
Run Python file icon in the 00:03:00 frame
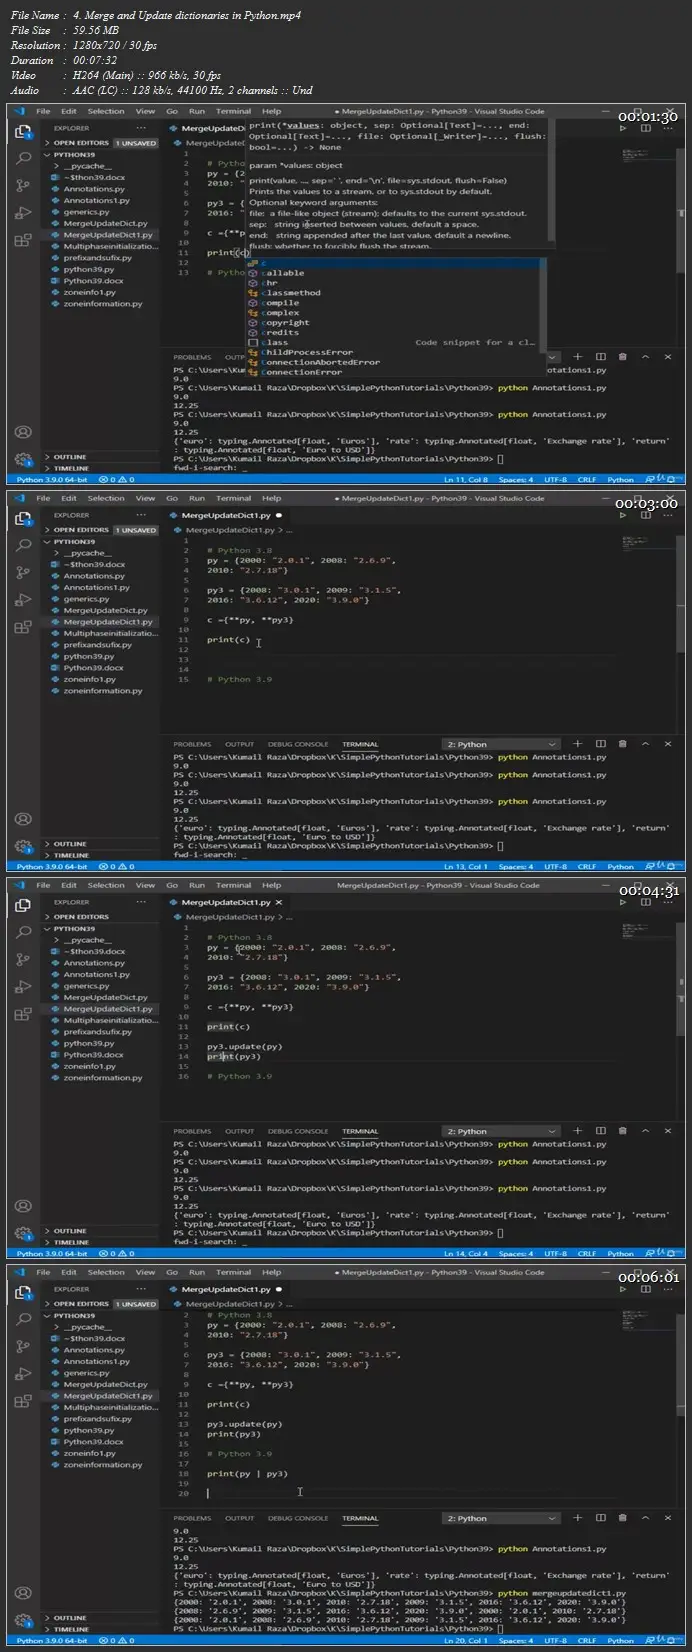tap(623, 516)
